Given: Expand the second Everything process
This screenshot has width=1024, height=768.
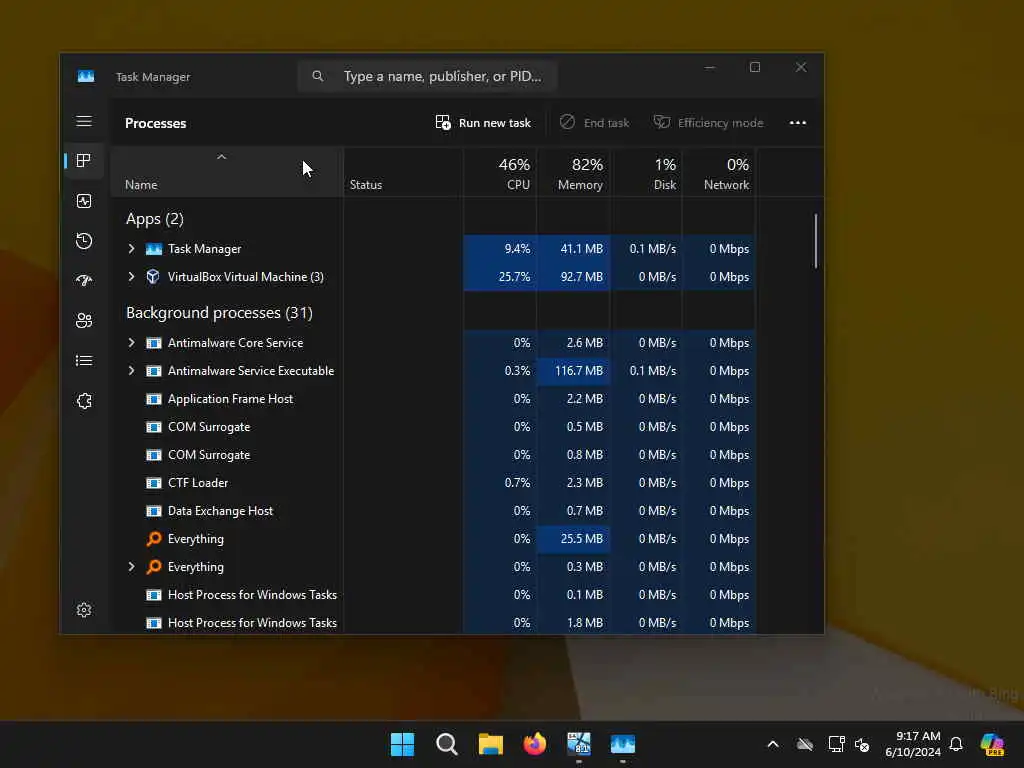Looking at the screenshot, I should 131,567.
